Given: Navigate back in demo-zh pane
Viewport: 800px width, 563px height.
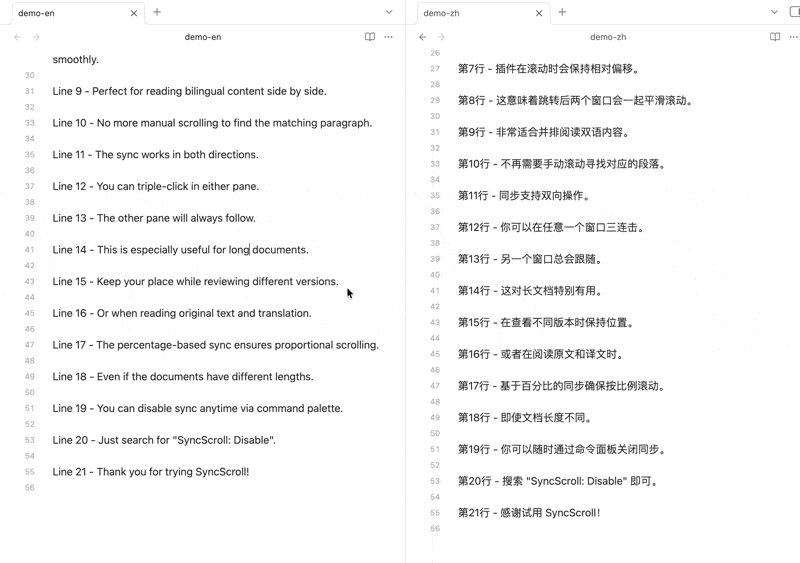Looking at the screenshot, I should coord(422,37).
